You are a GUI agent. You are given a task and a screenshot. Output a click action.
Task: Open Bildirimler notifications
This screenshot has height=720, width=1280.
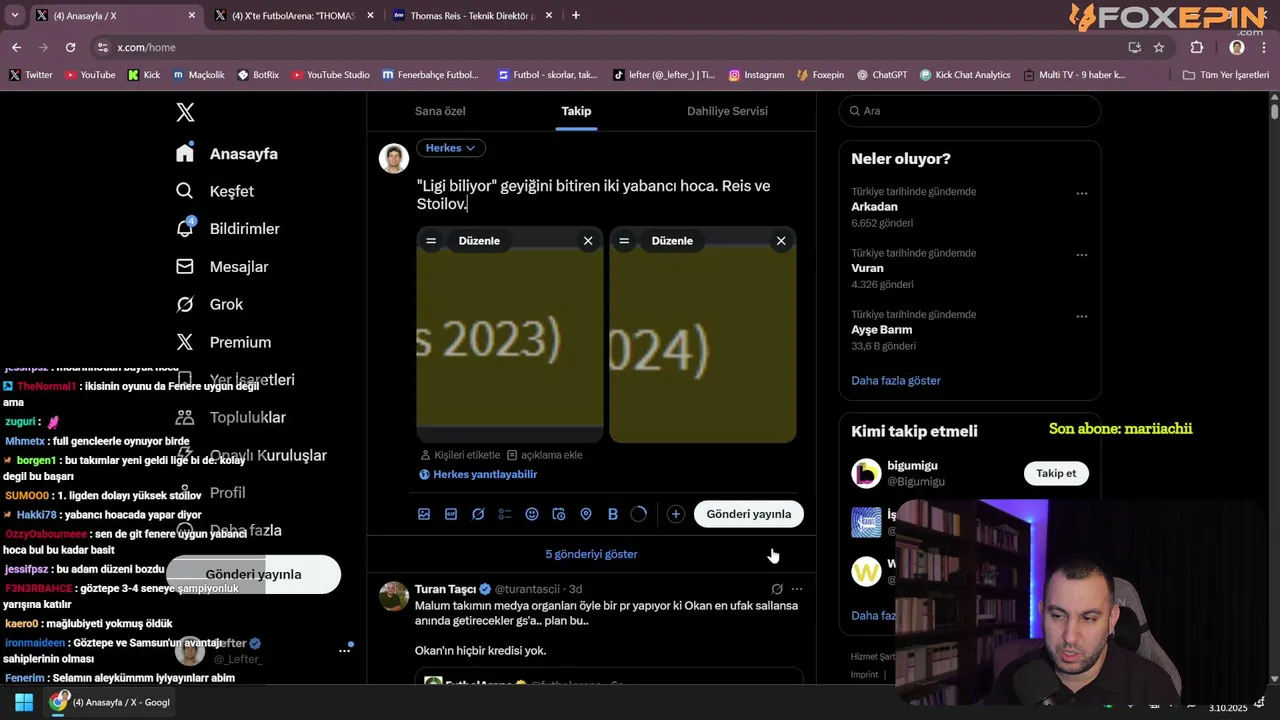click(x=227, y=229)
